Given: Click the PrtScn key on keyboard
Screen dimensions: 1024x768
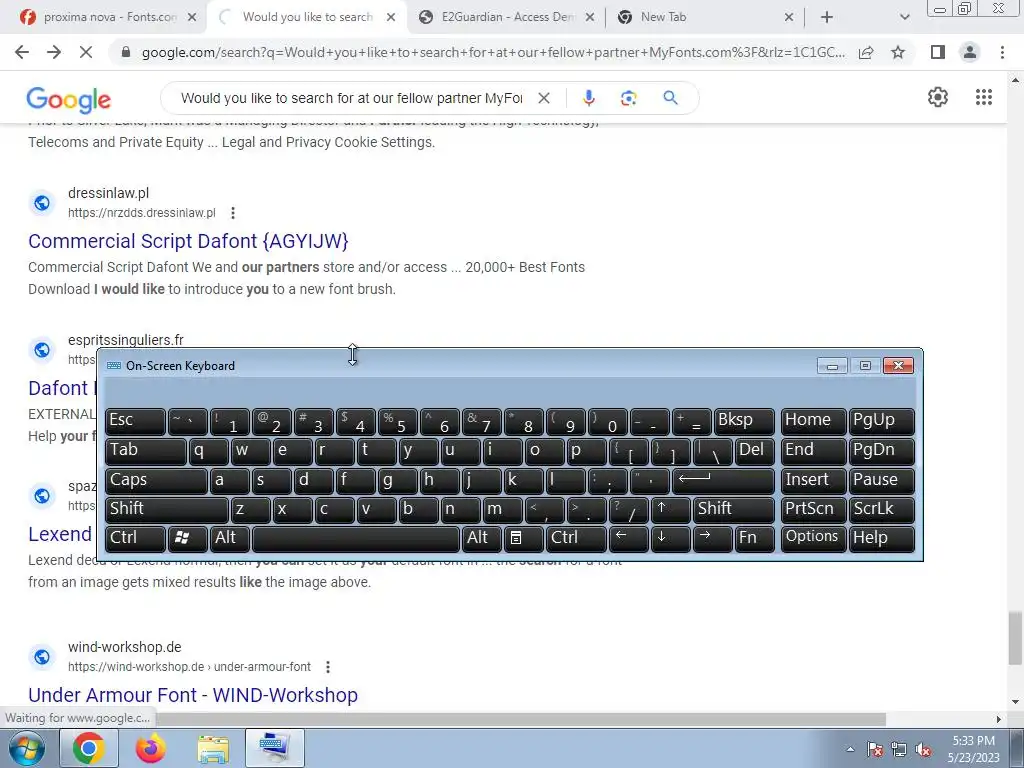Looking at the screenshot, I should tap(814, 509).
